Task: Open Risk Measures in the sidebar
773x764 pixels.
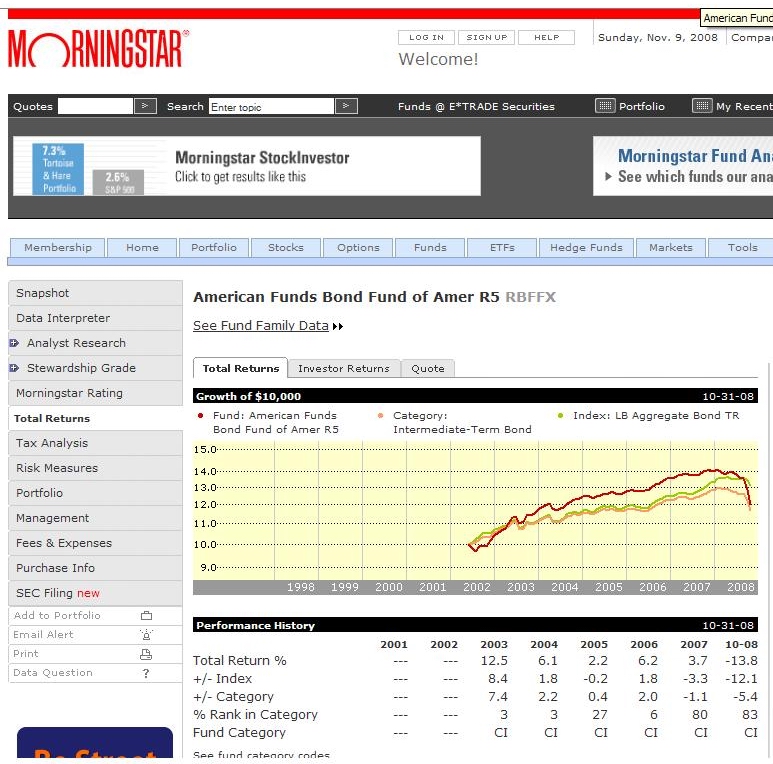Action: pyautogui.click(x=96, y=468)
